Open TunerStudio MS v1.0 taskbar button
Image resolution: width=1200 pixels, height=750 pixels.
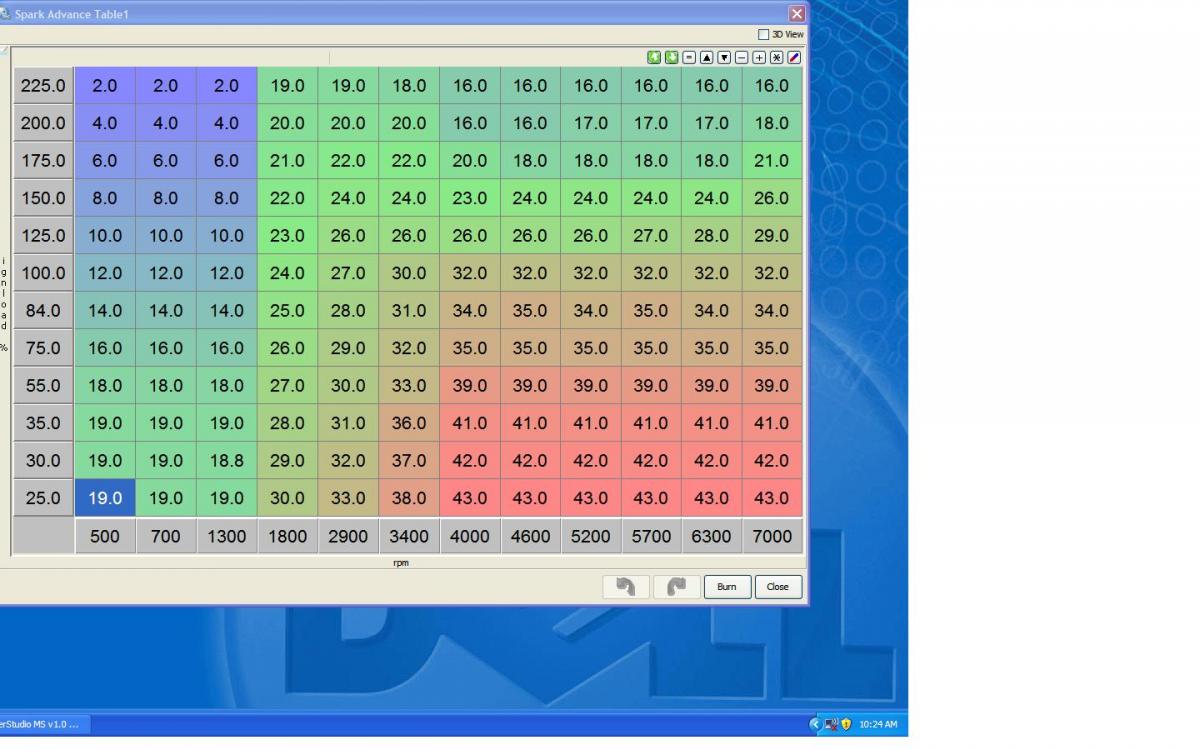42,724
